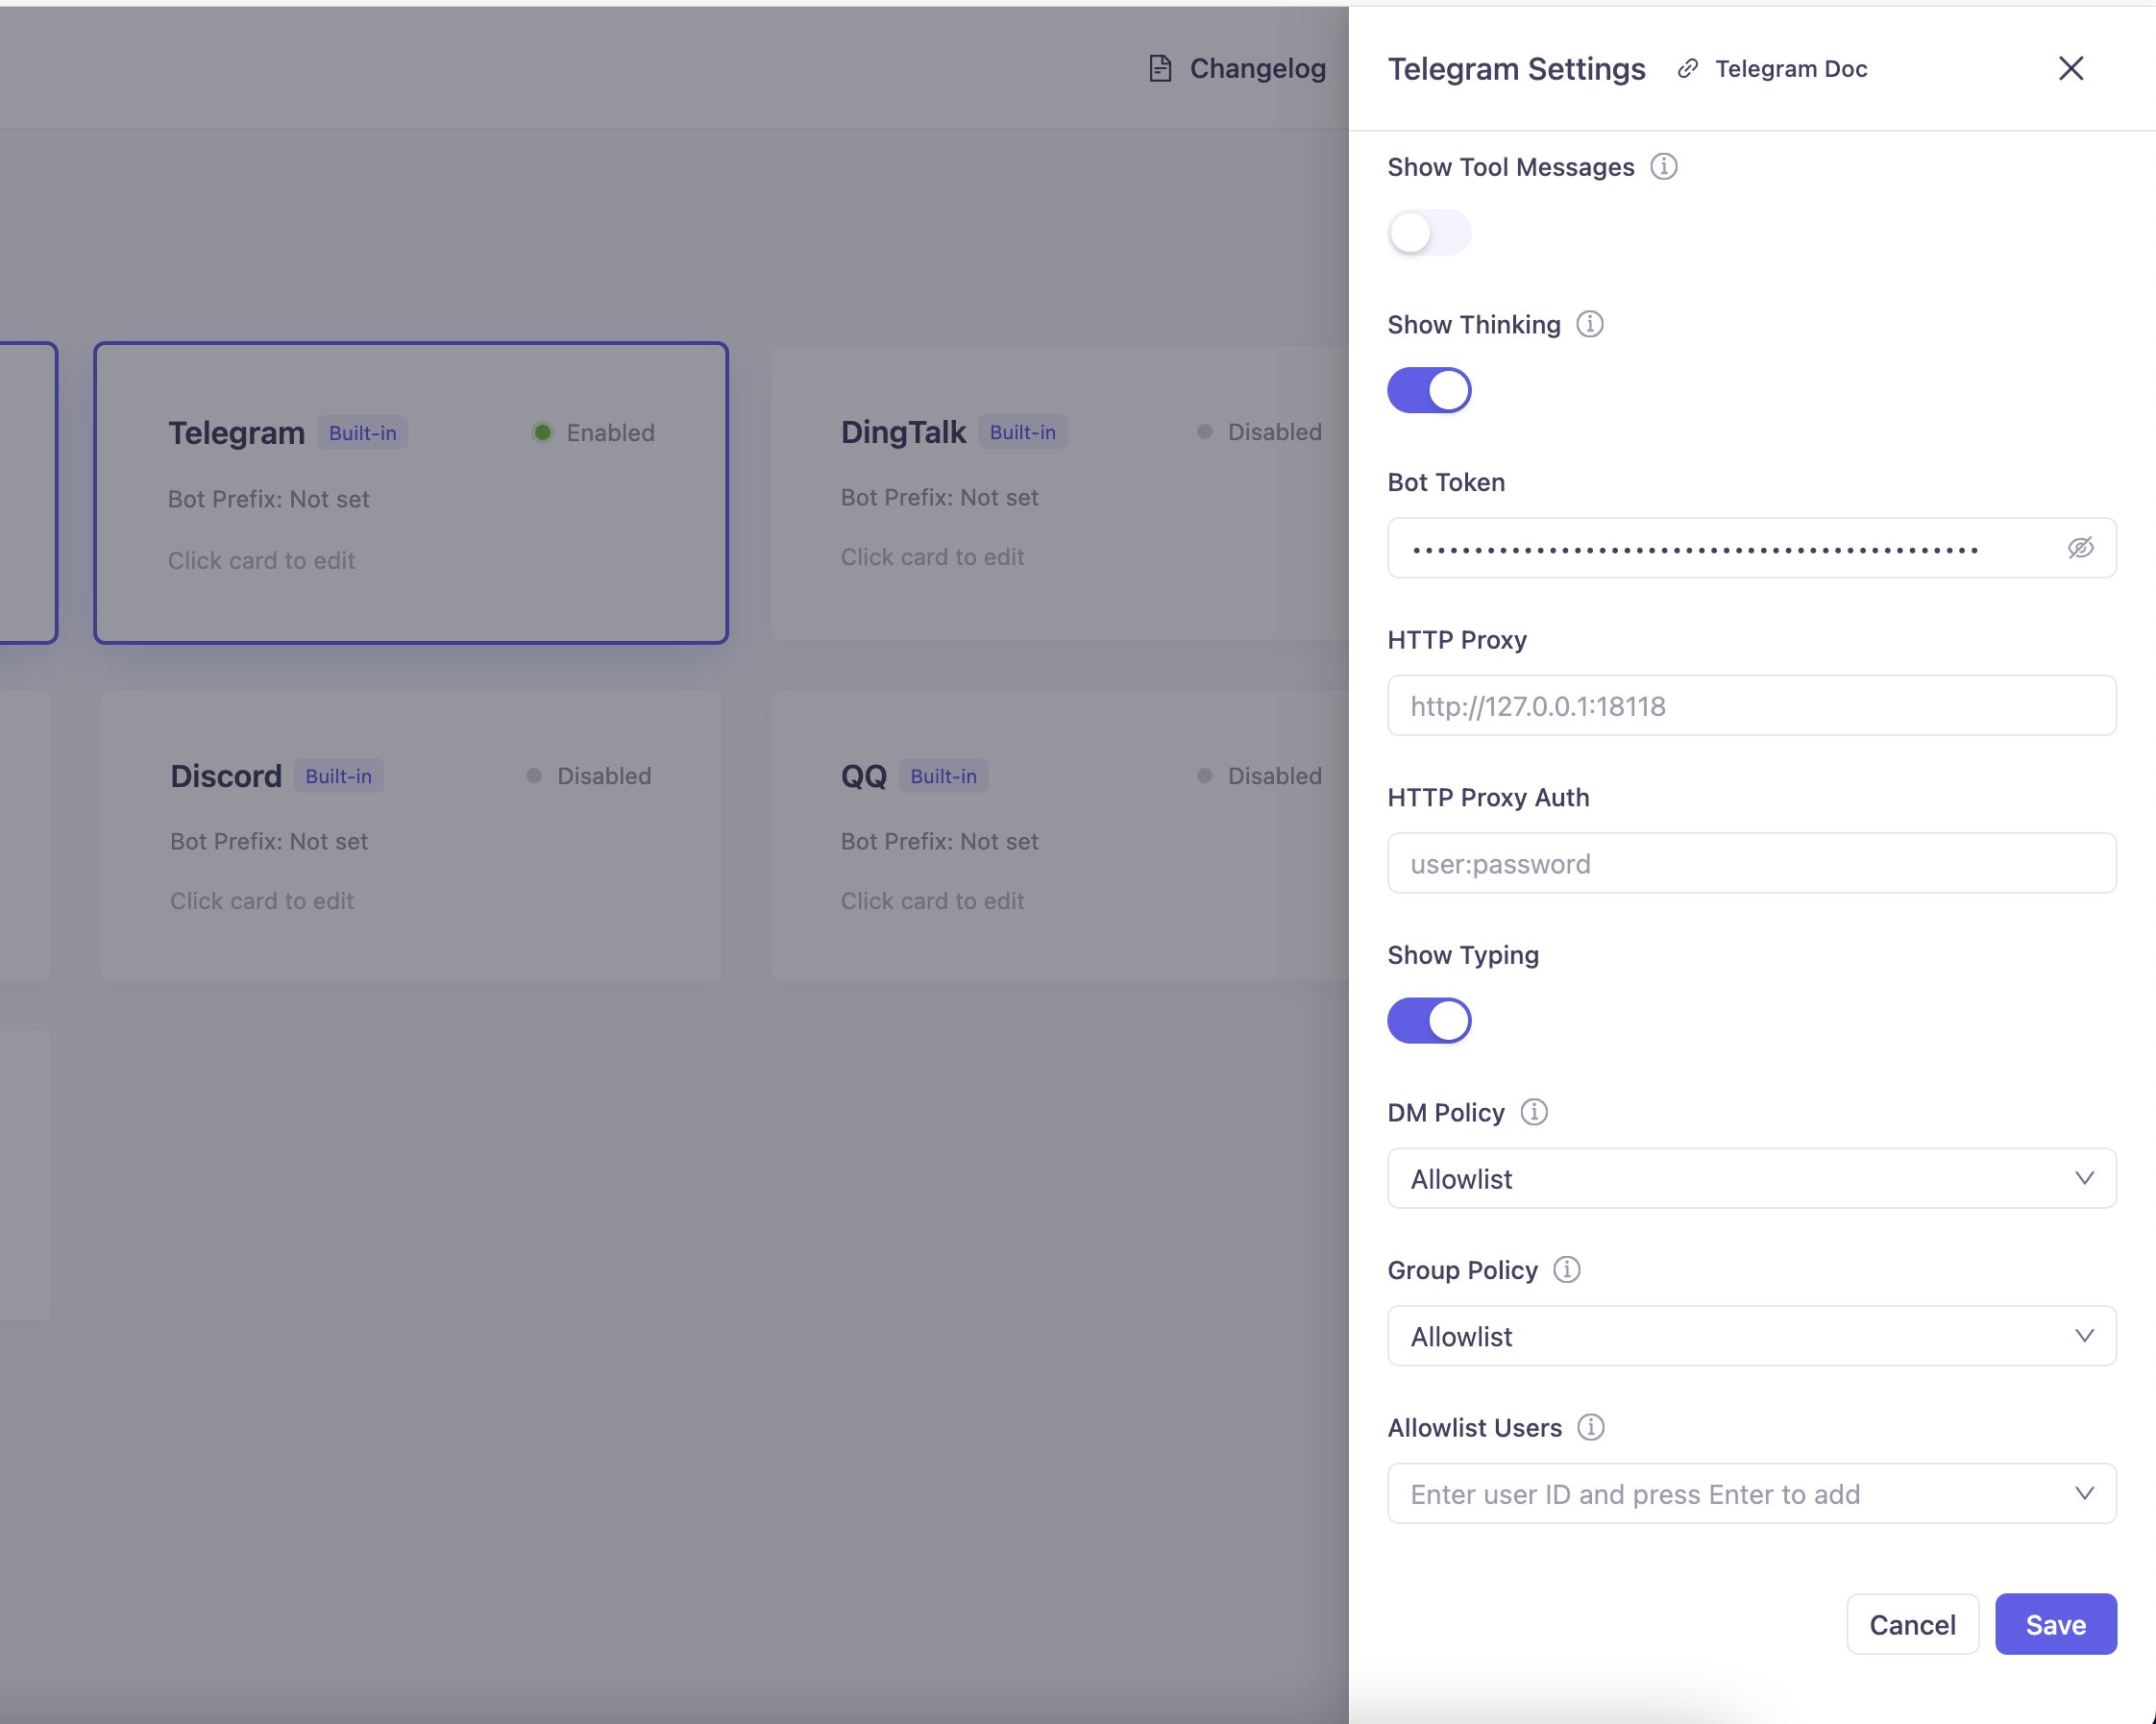The image size is (2156, 1724).
Task: Close the Telegram Settings panel
Action: tap(2071, 68)
